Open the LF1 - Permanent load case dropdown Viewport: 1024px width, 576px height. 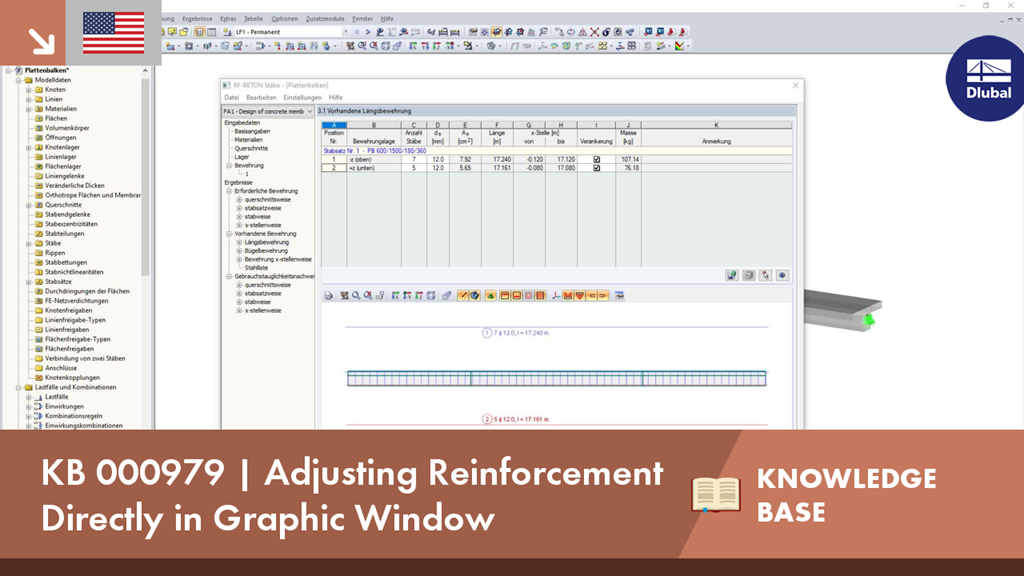tap(345, 32)
